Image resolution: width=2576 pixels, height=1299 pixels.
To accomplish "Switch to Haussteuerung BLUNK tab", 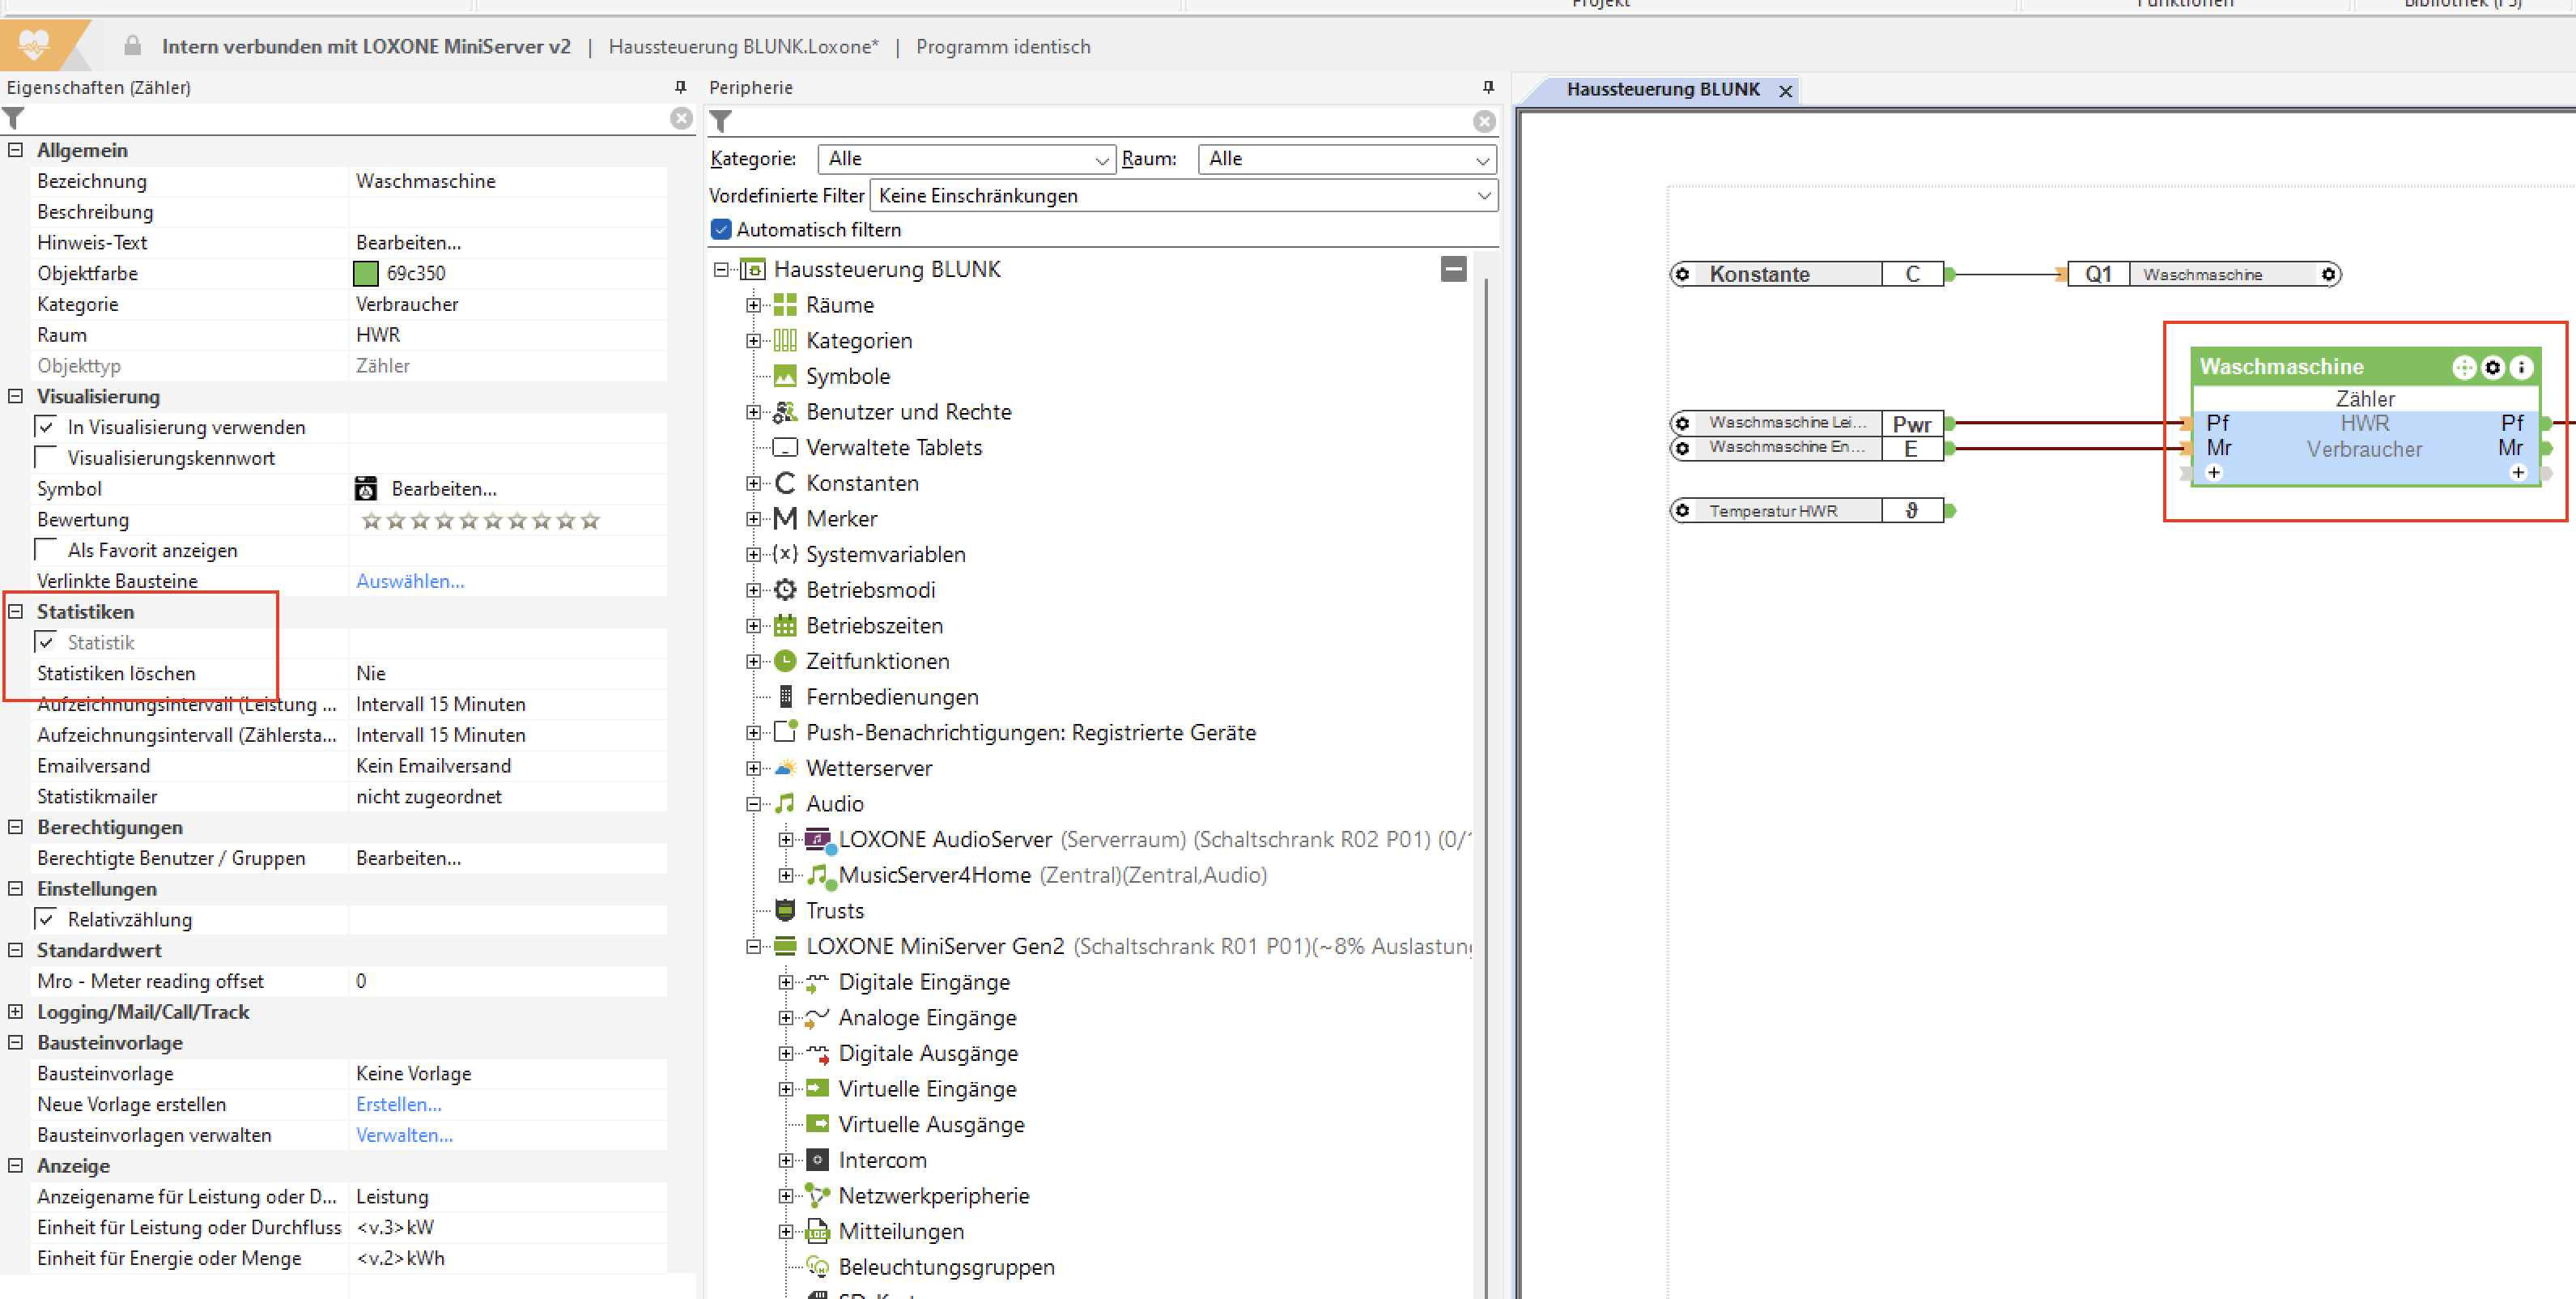I will click(1662, 90).
